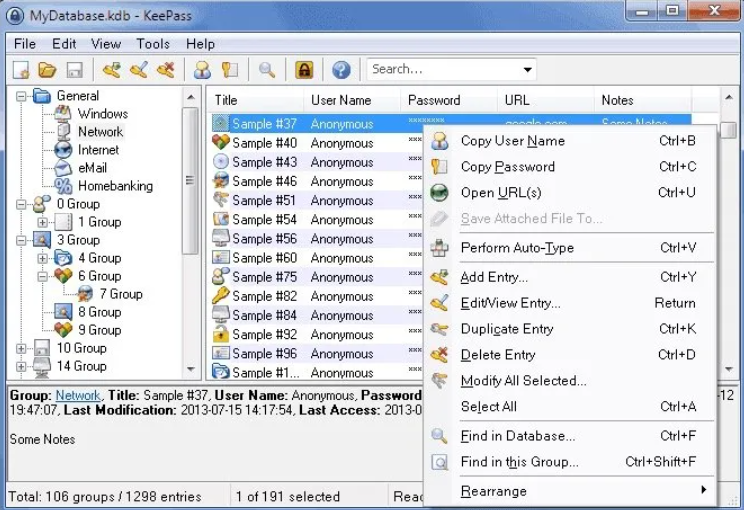Click the disc icon beside Sample #43
The height and width of the screenshot is (510, 744).
click(221, 162)
